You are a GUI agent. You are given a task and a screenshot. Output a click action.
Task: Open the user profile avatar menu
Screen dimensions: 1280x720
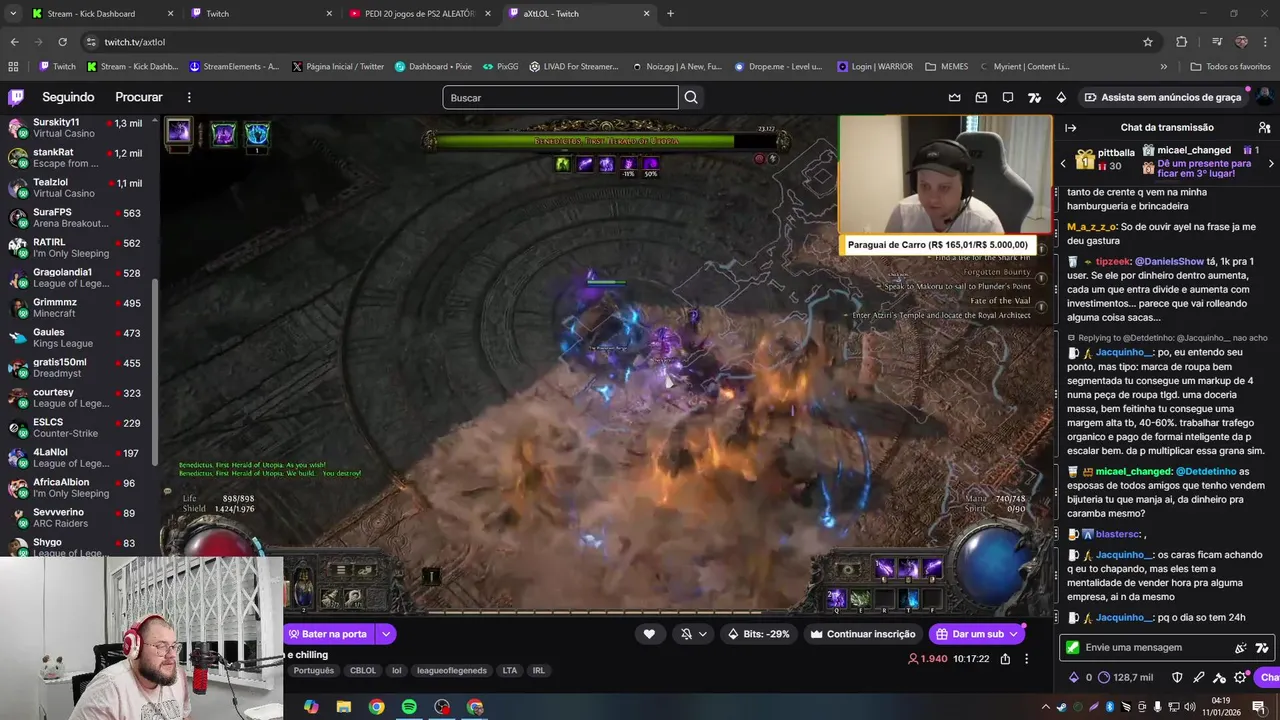pos(1264,97)
